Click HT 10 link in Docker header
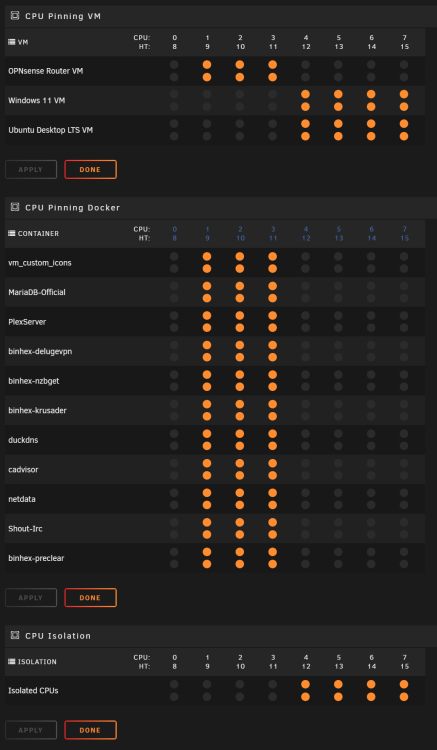The image size is (437, 750). [240, 238]
